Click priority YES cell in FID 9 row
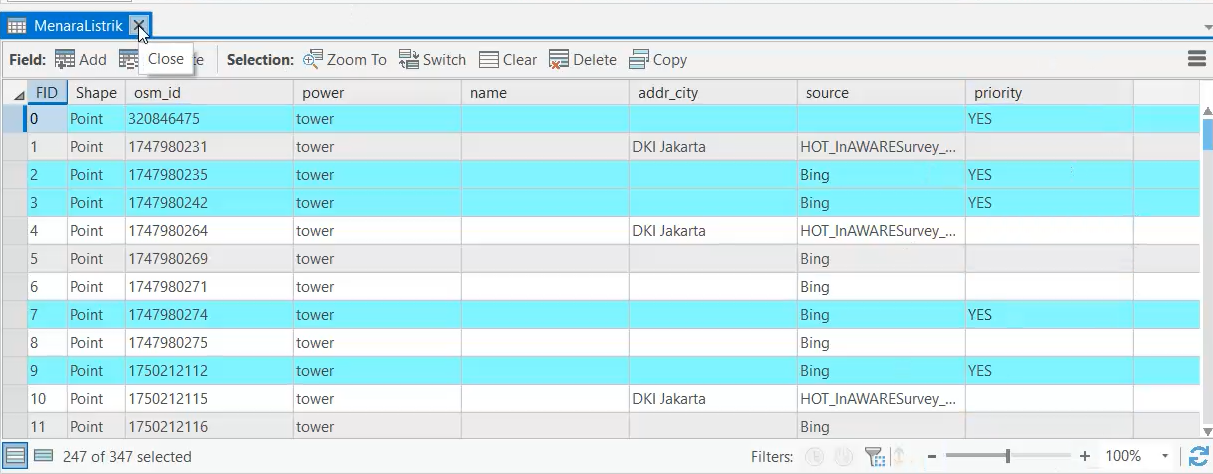The image size is (1213, 474). [1049, 370]
